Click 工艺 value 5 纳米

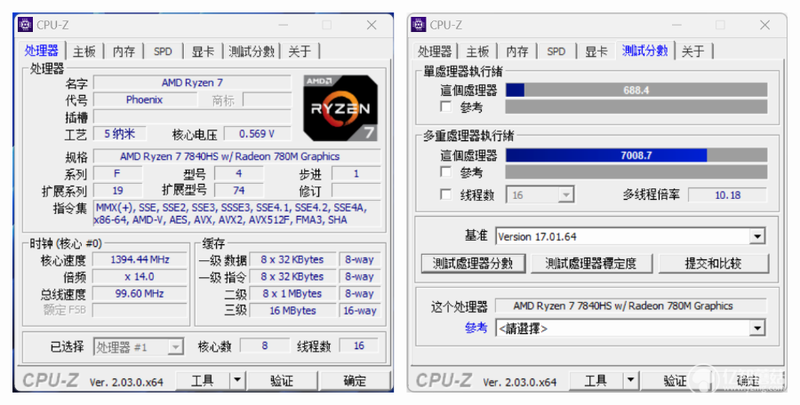pyautogui.click(x=119, y=134)
